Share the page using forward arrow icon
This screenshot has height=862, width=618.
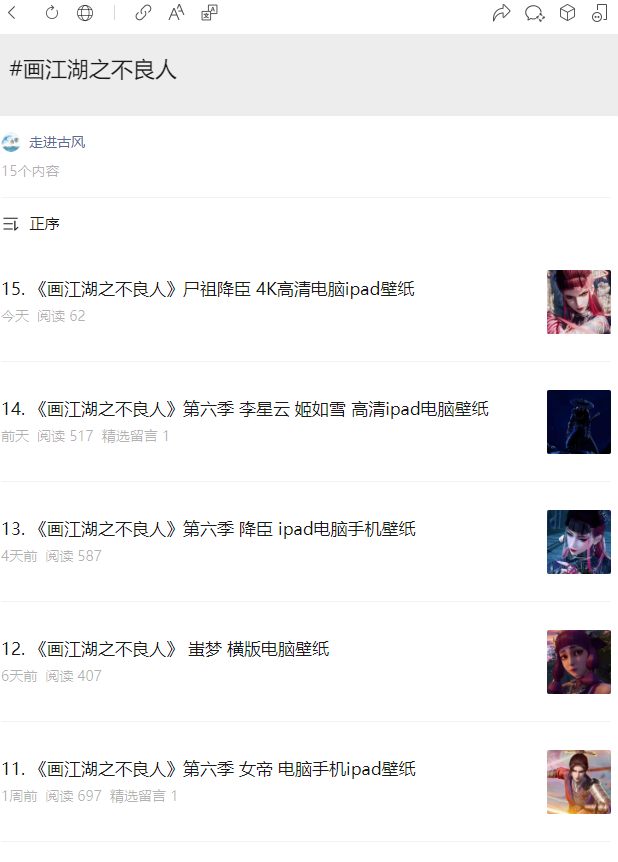(x=501, y=13)
